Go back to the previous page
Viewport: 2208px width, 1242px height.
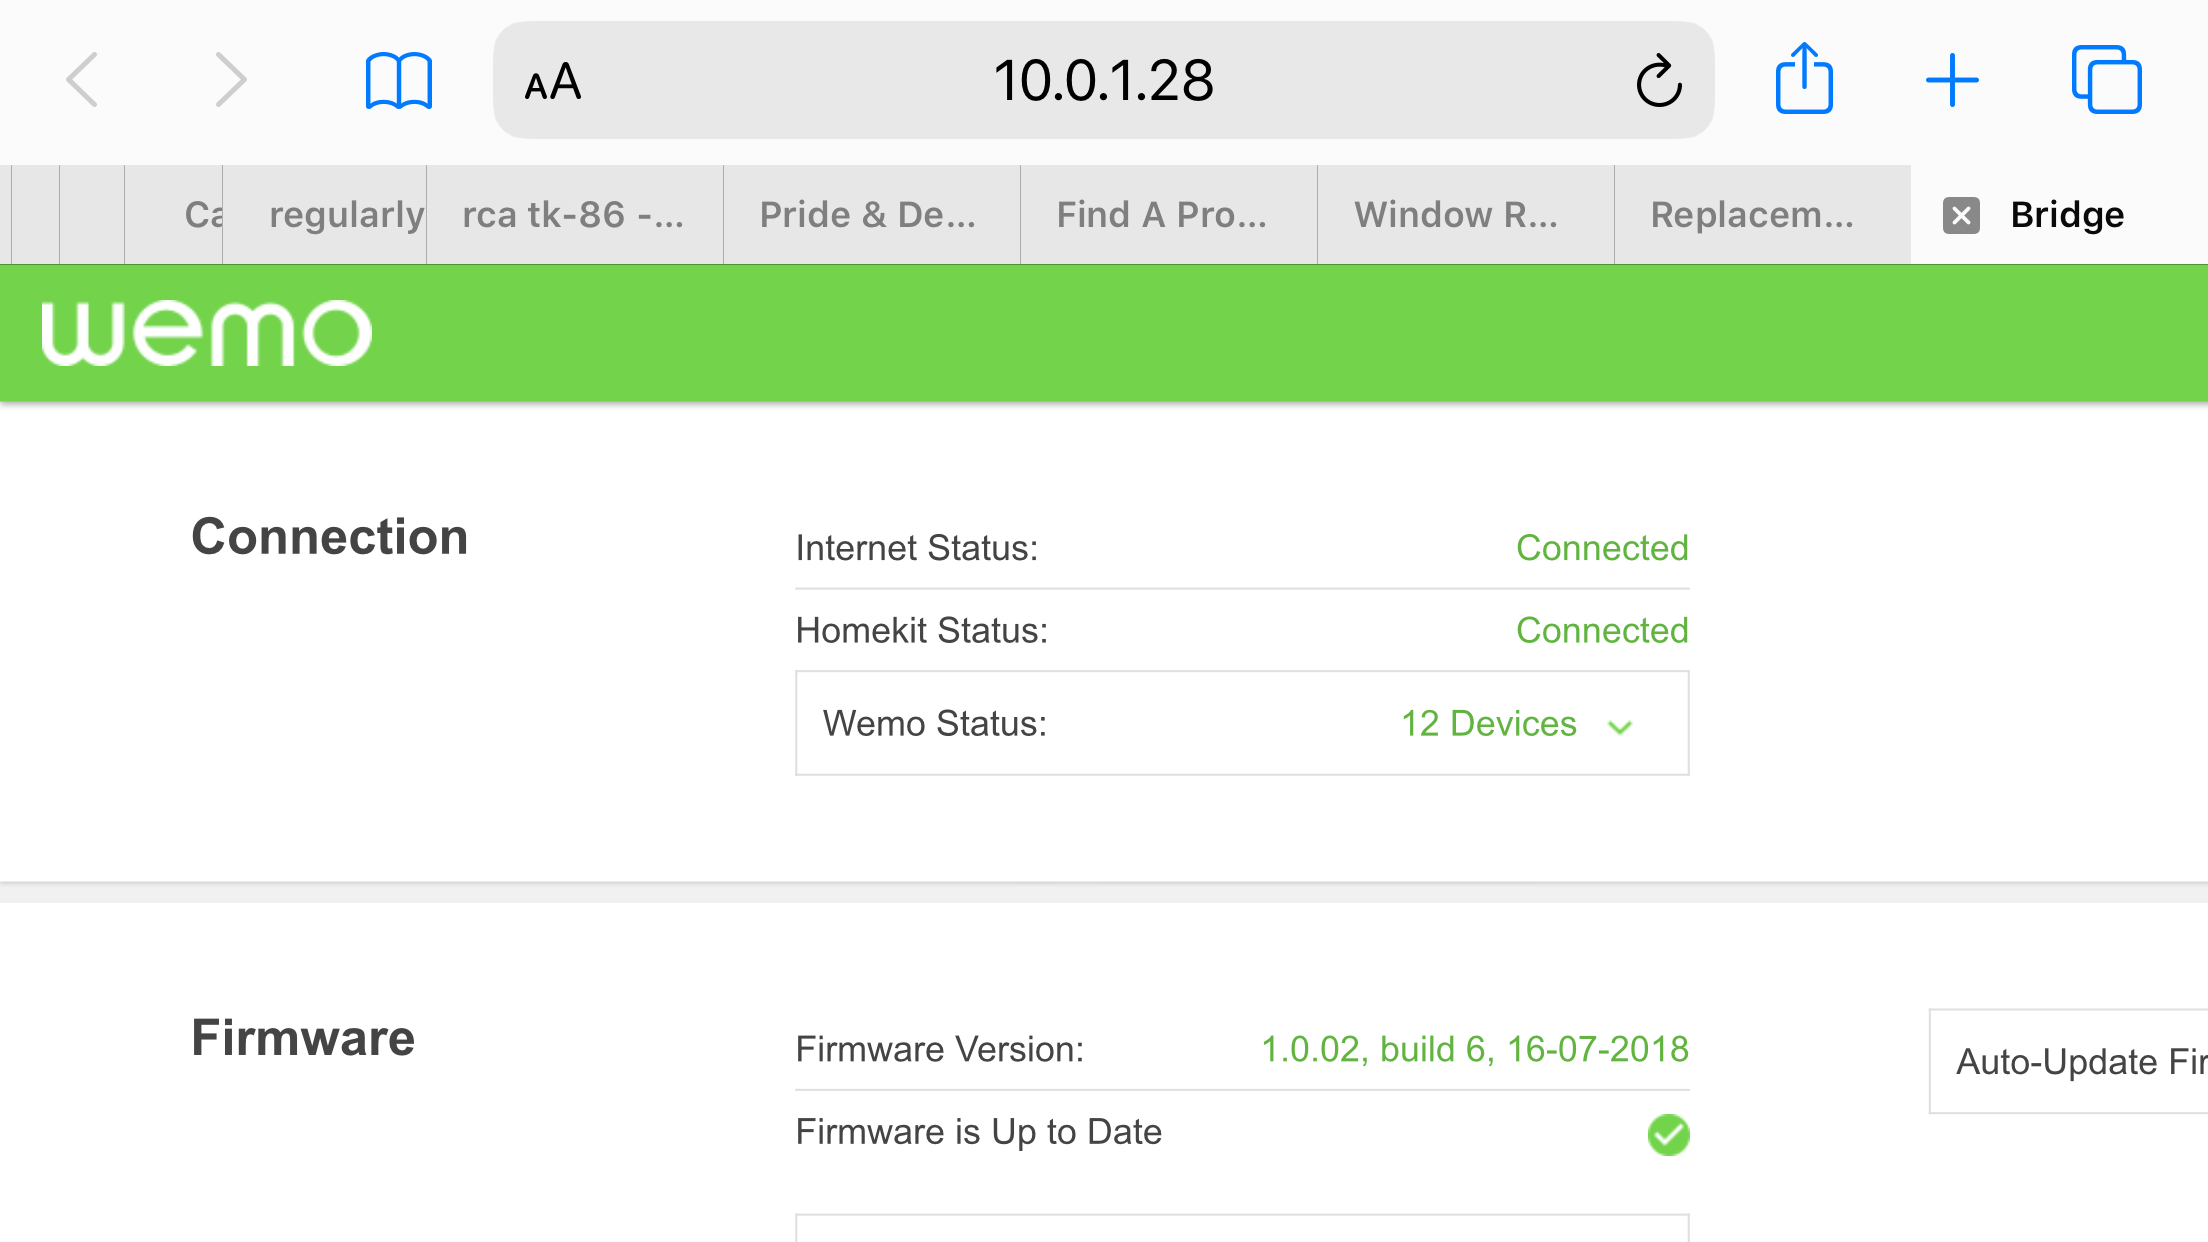(x=83, y=80)
